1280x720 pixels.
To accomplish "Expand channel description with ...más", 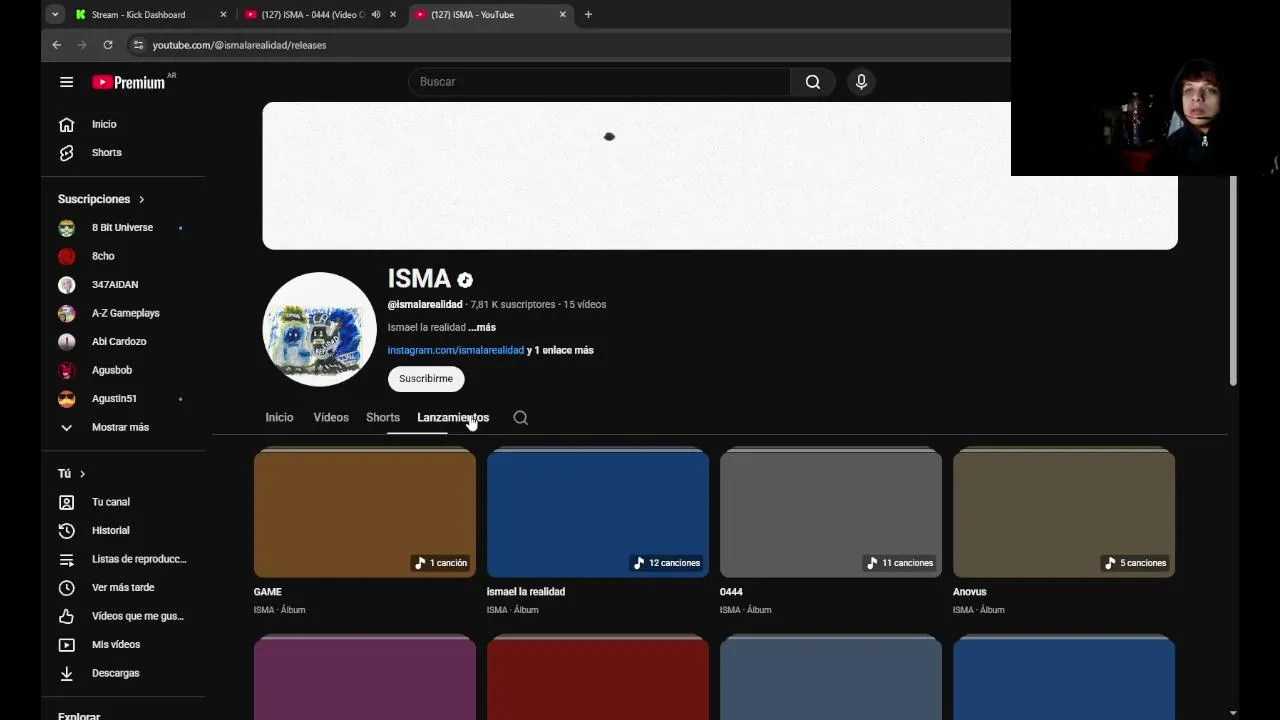I will tap(482, 327).
